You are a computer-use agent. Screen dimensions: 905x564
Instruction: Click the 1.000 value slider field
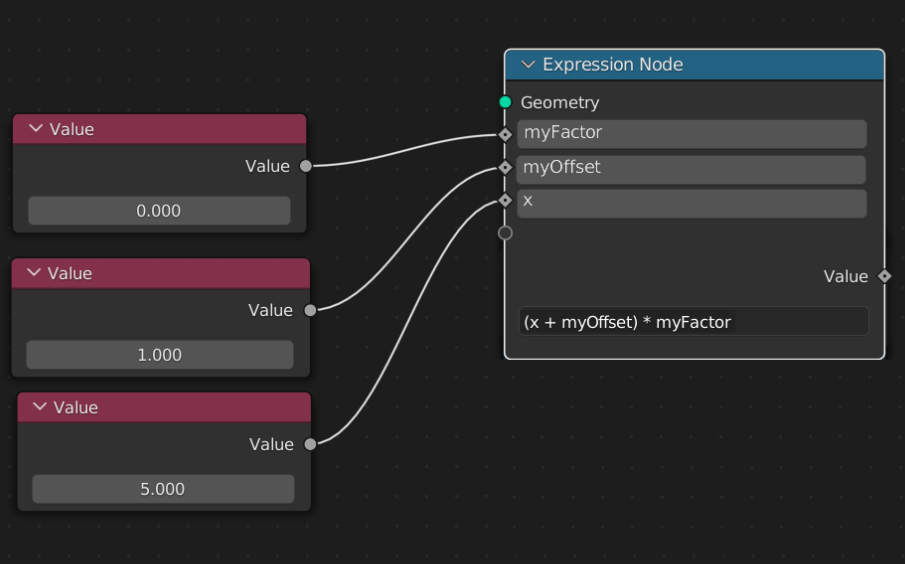(160, 354)
